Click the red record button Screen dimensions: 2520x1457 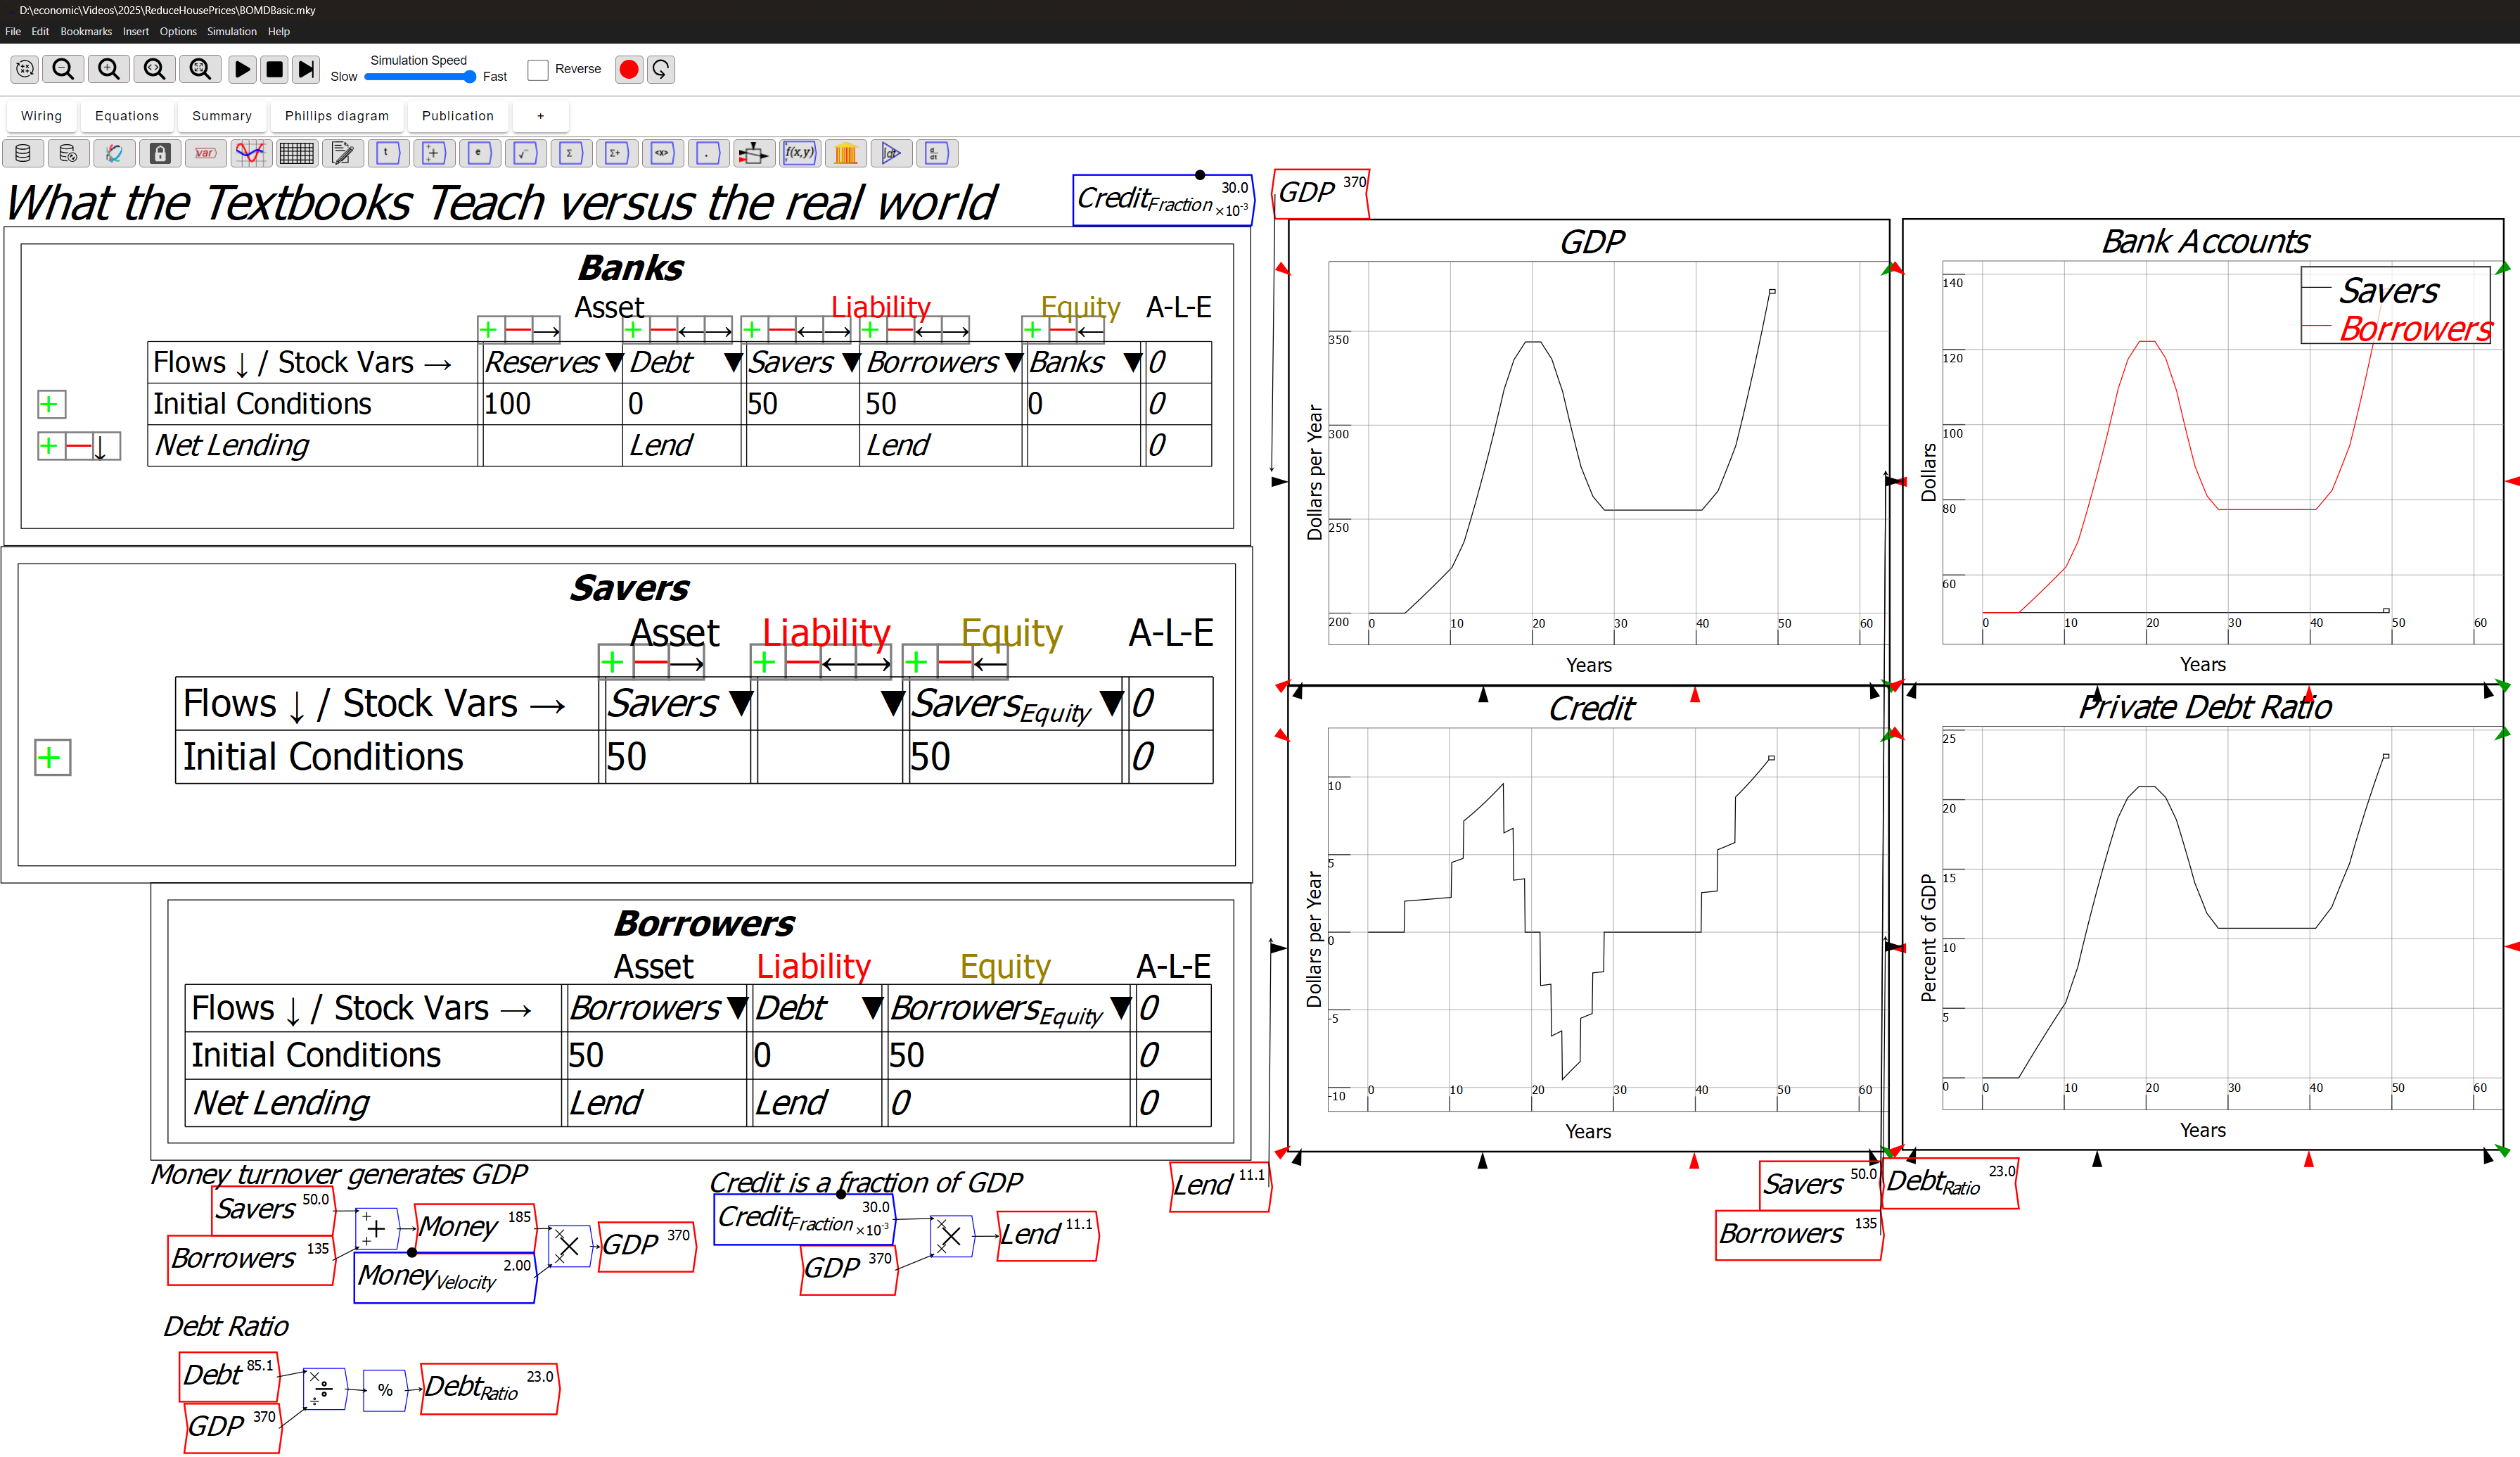(x=628, y=69)
